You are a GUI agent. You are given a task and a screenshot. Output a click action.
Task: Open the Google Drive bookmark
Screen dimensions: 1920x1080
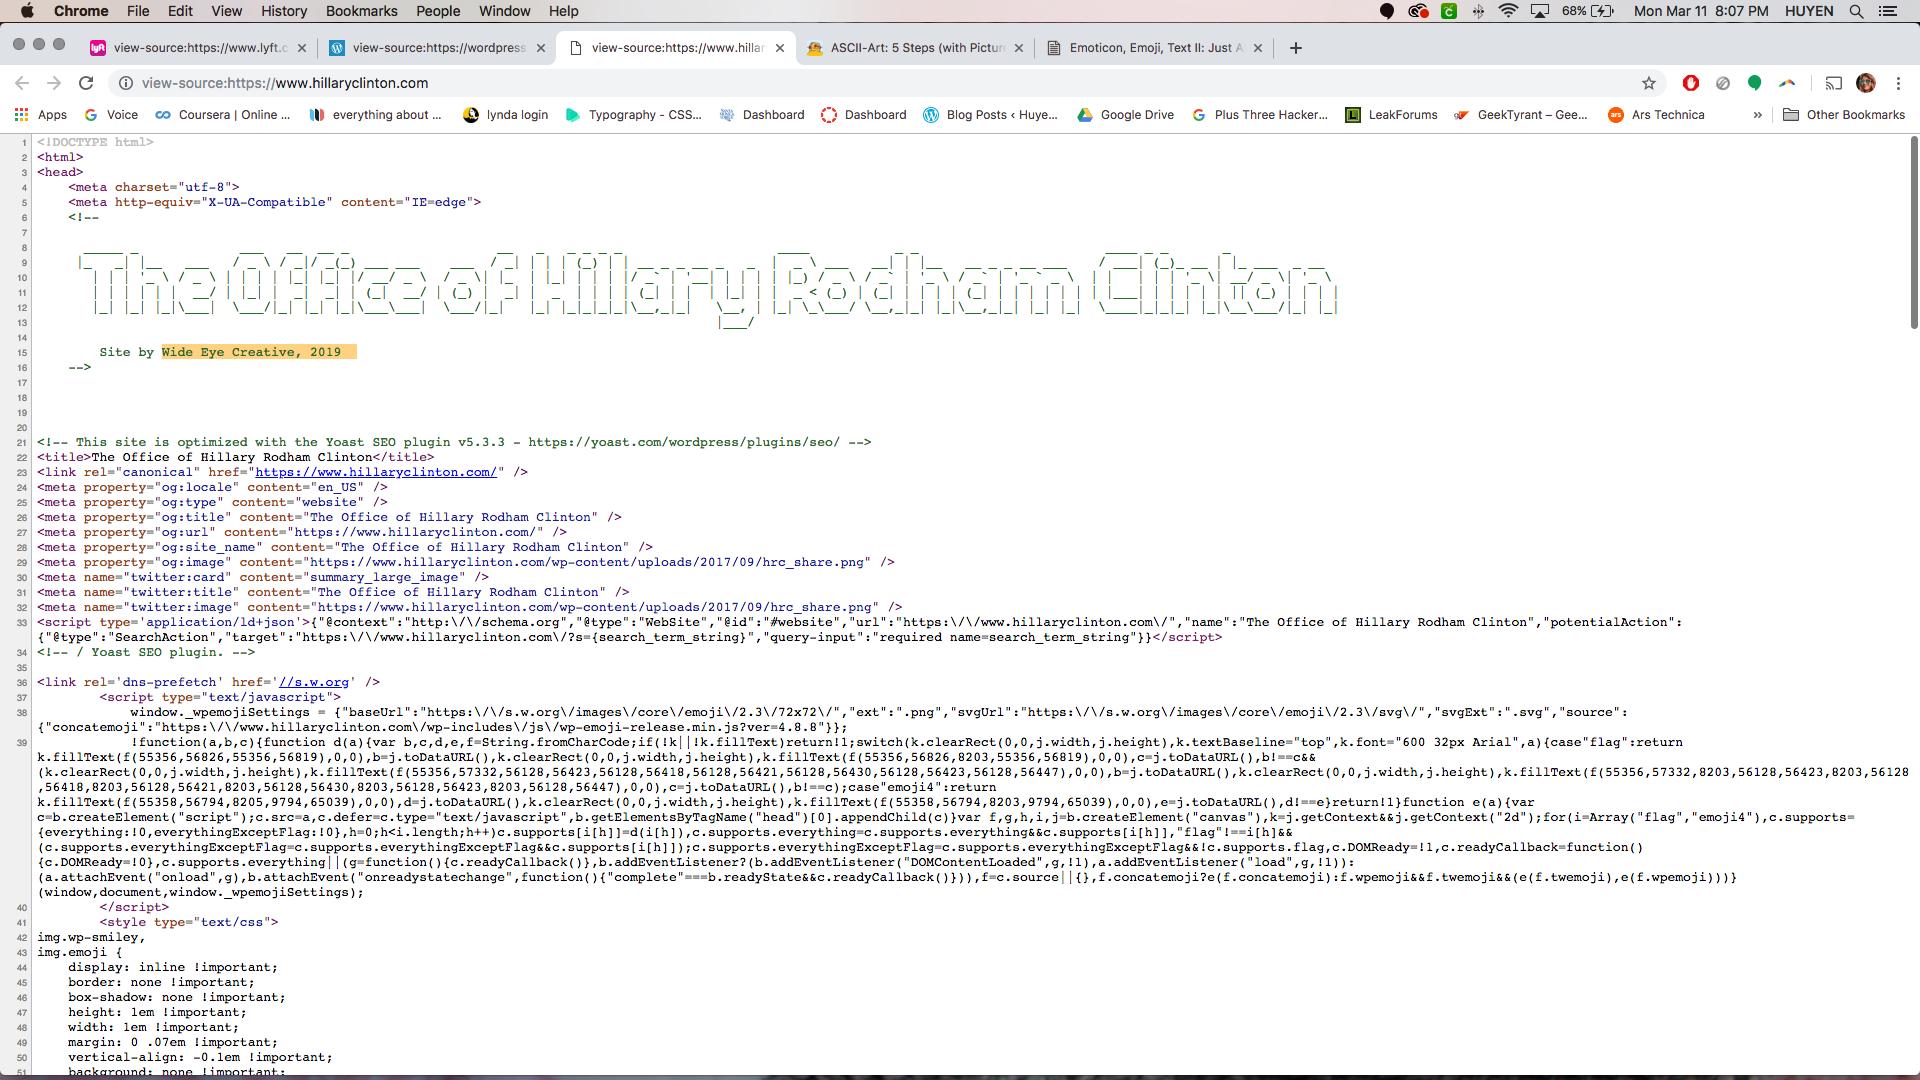1125,115
